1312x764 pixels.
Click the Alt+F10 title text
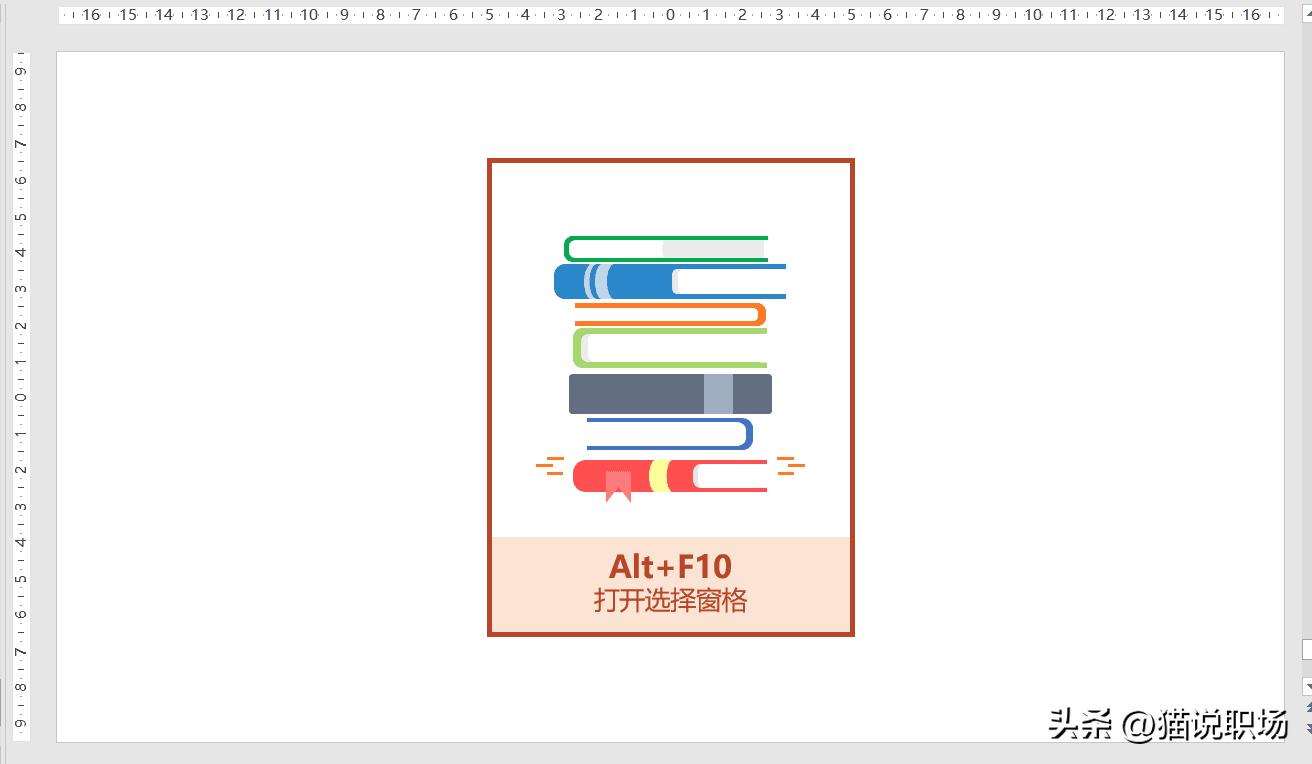click(670, 567)
